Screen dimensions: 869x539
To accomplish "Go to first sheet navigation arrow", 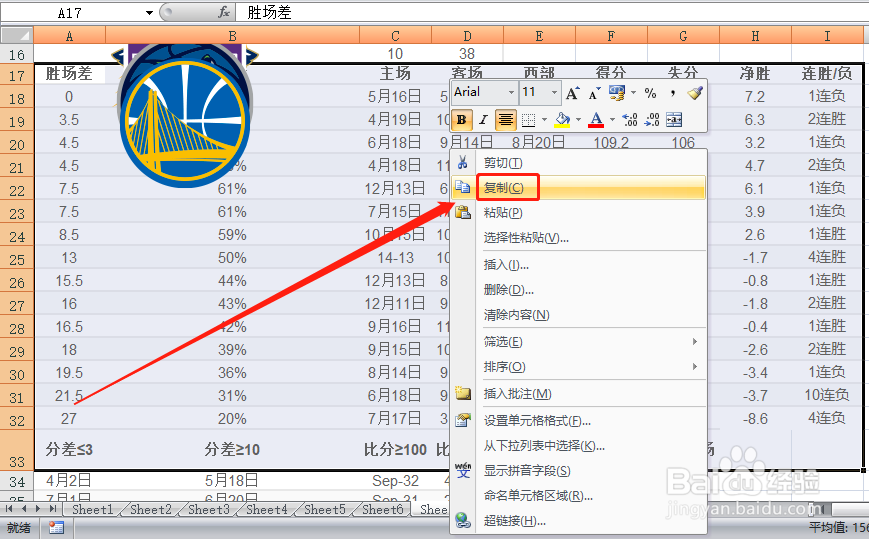I will pos(9,509).
